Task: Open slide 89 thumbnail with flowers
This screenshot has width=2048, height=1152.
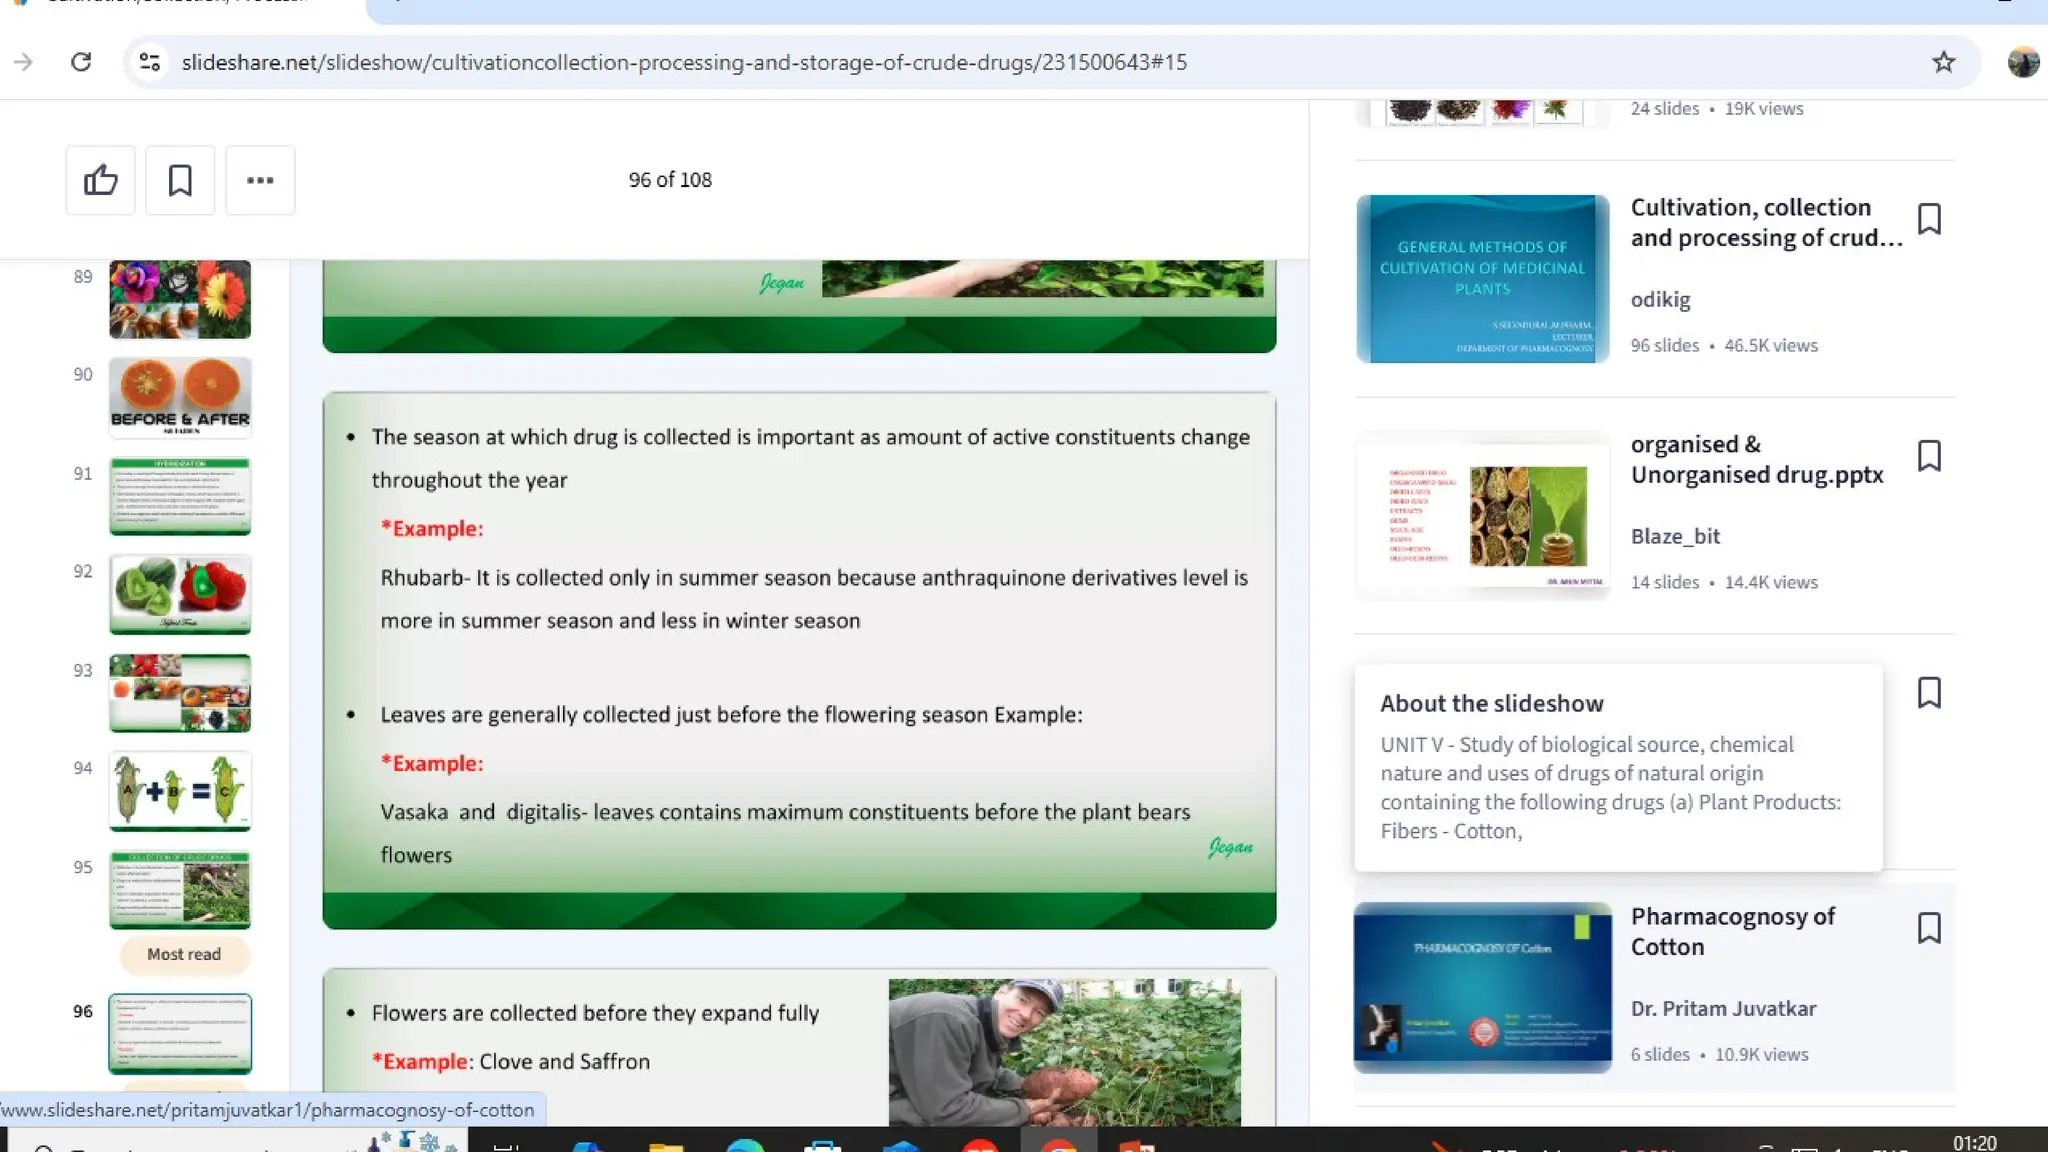Action: [x=180, y=299]
